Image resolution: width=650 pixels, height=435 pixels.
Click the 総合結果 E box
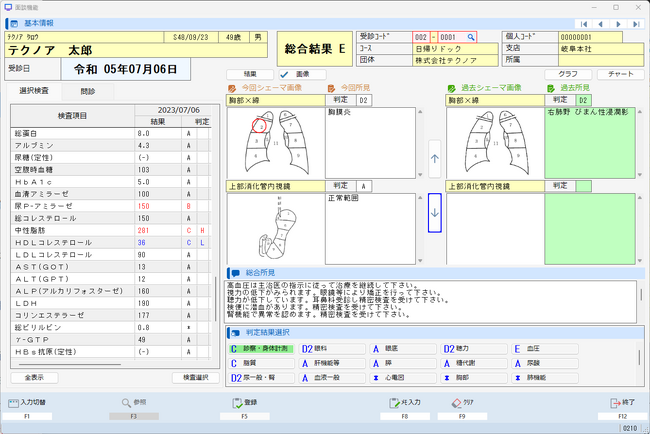[315, 49]
